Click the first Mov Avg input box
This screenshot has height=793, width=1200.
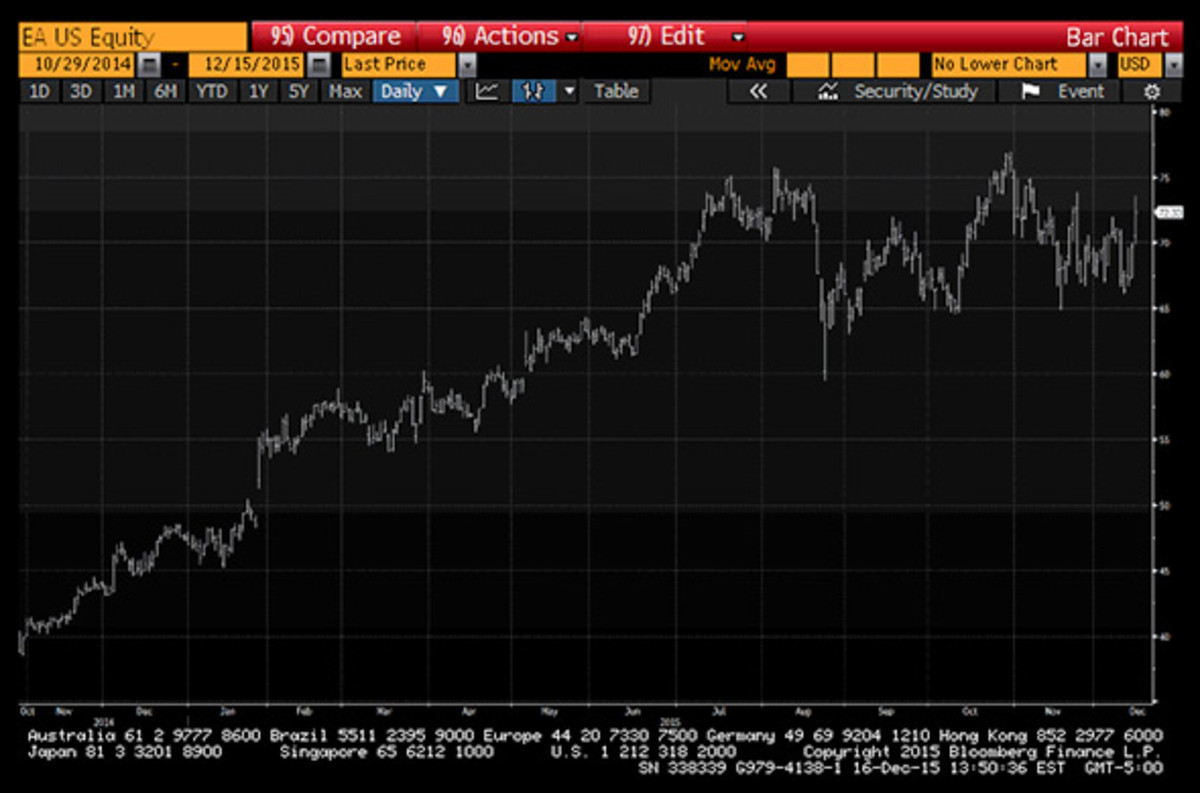[x=808, y=65]
